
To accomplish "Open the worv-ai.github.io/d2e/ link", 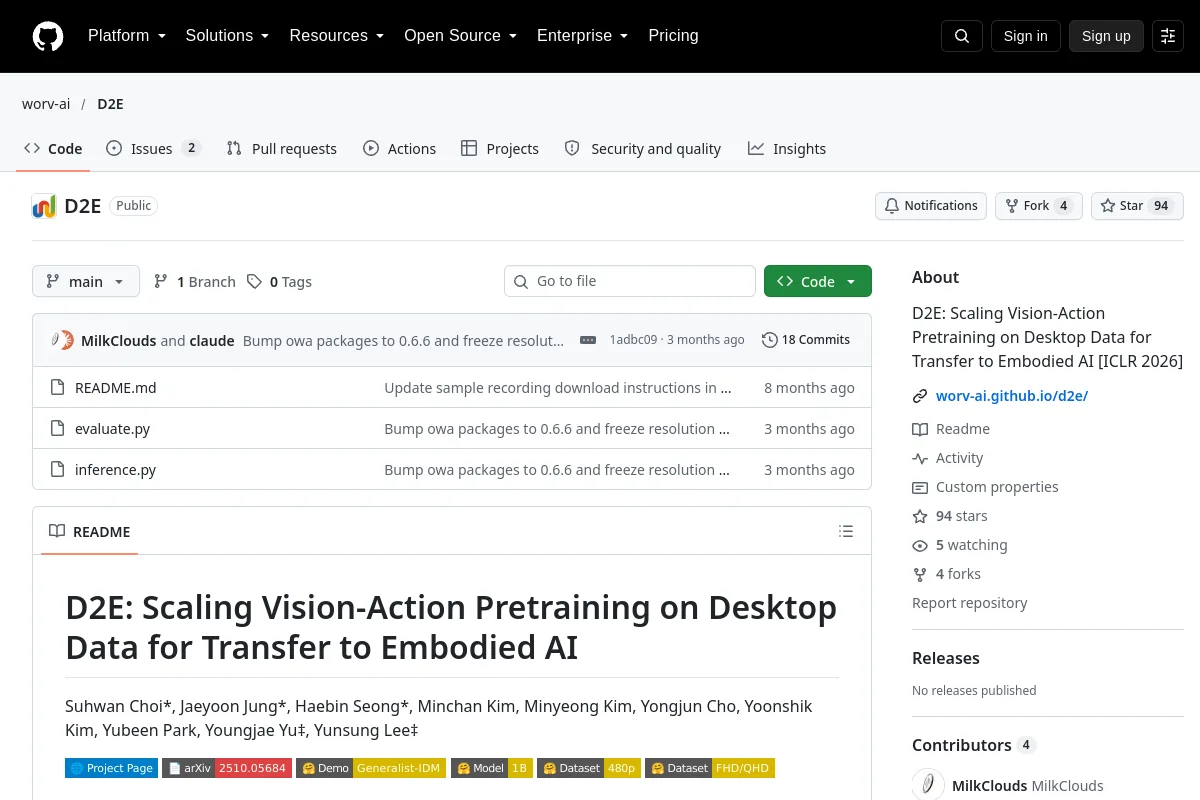I will [x=1012, y=396].
